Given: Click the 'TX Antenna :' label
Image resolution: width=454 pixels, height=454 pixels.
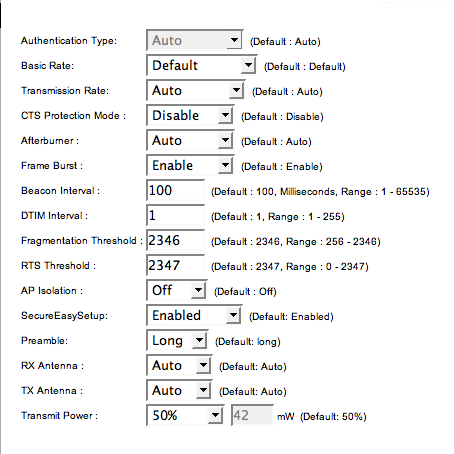Looking at the screenshot, I should tap(52, 391).
